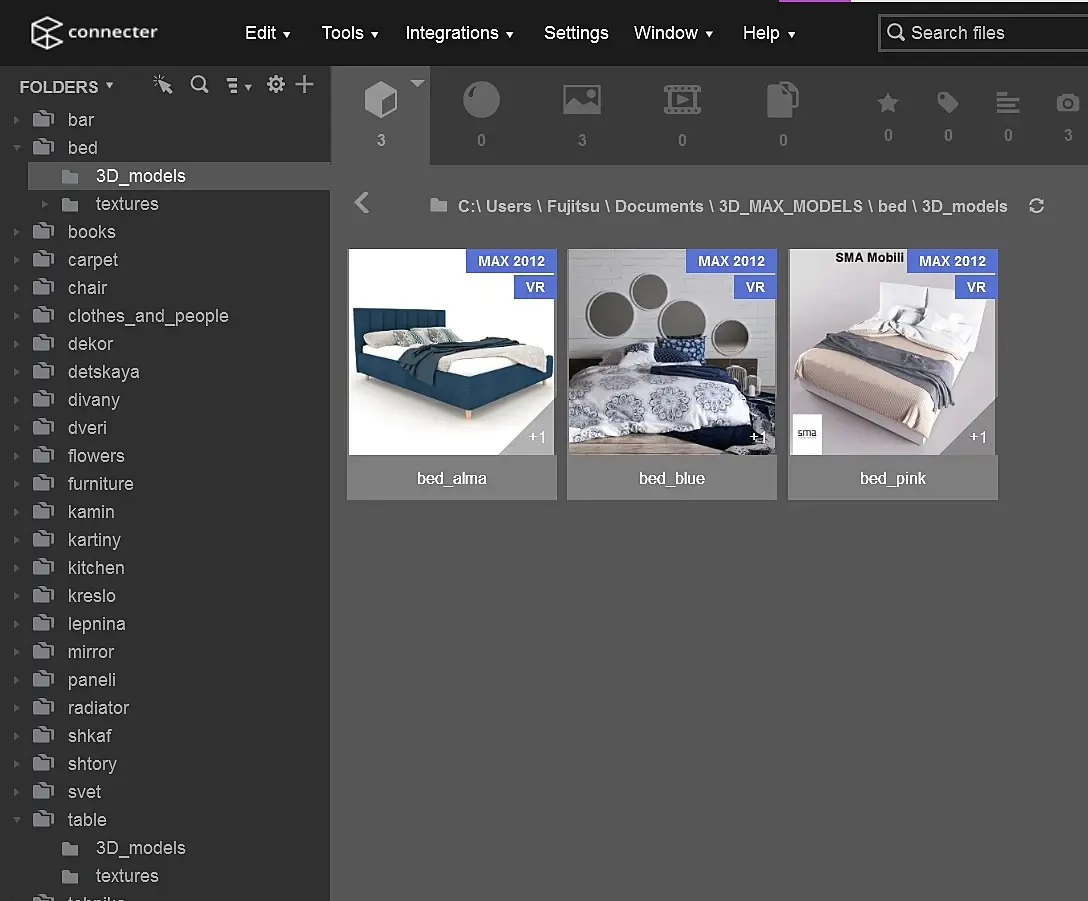
Task: Expand the textures folder under bed
Action: [44, 204]
